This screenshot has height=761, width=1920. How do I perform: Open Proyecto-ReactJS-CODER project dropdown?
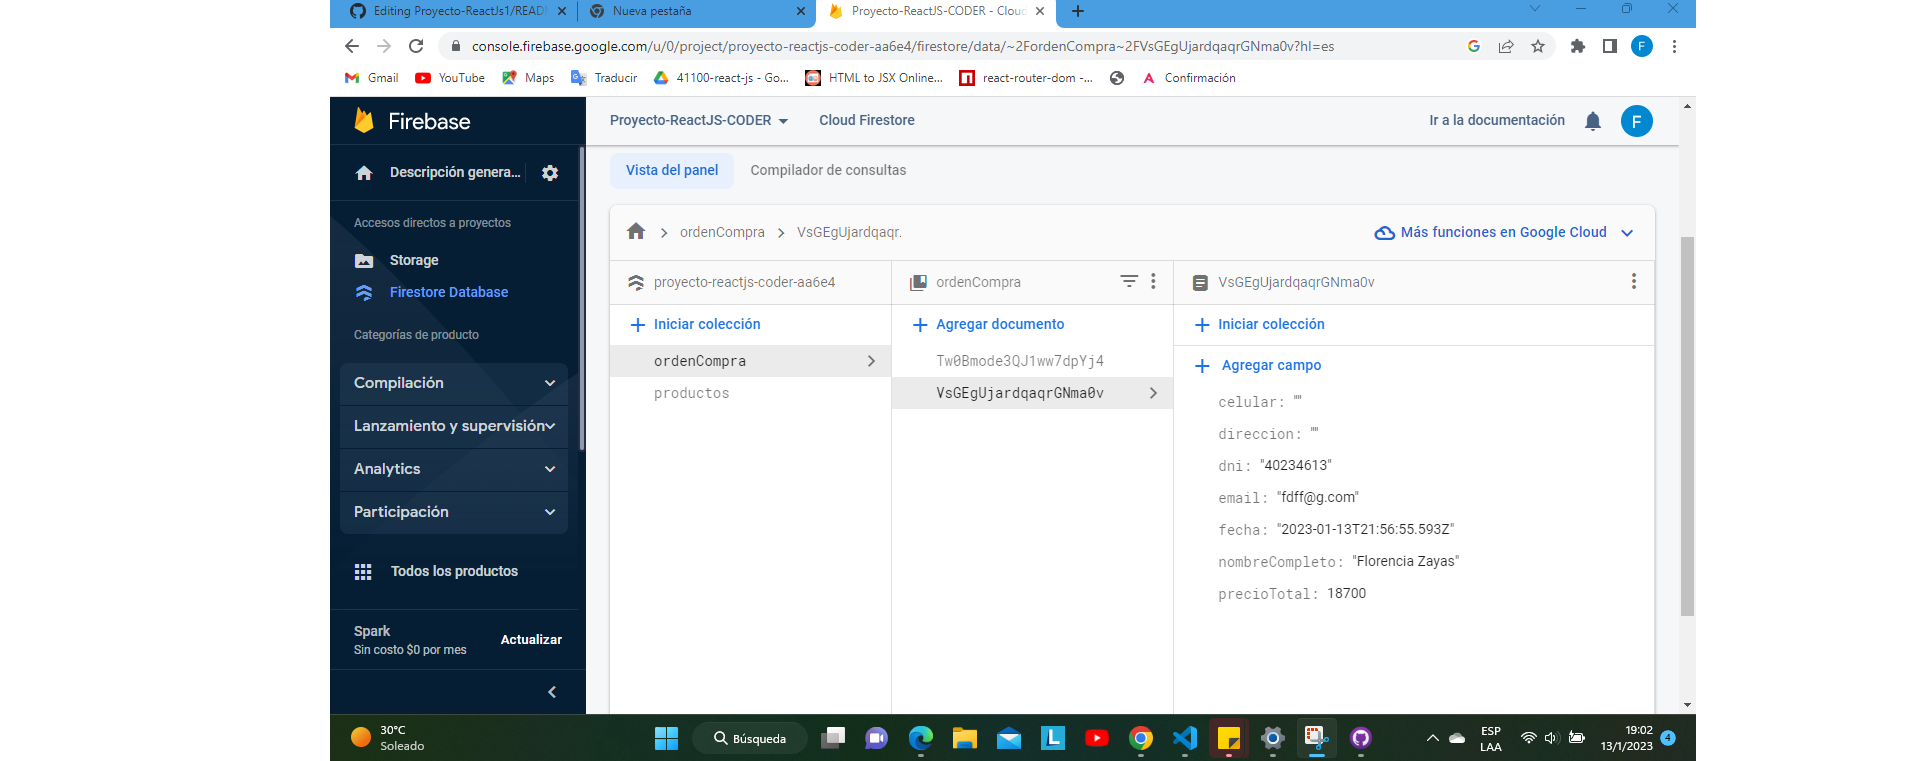699,120
